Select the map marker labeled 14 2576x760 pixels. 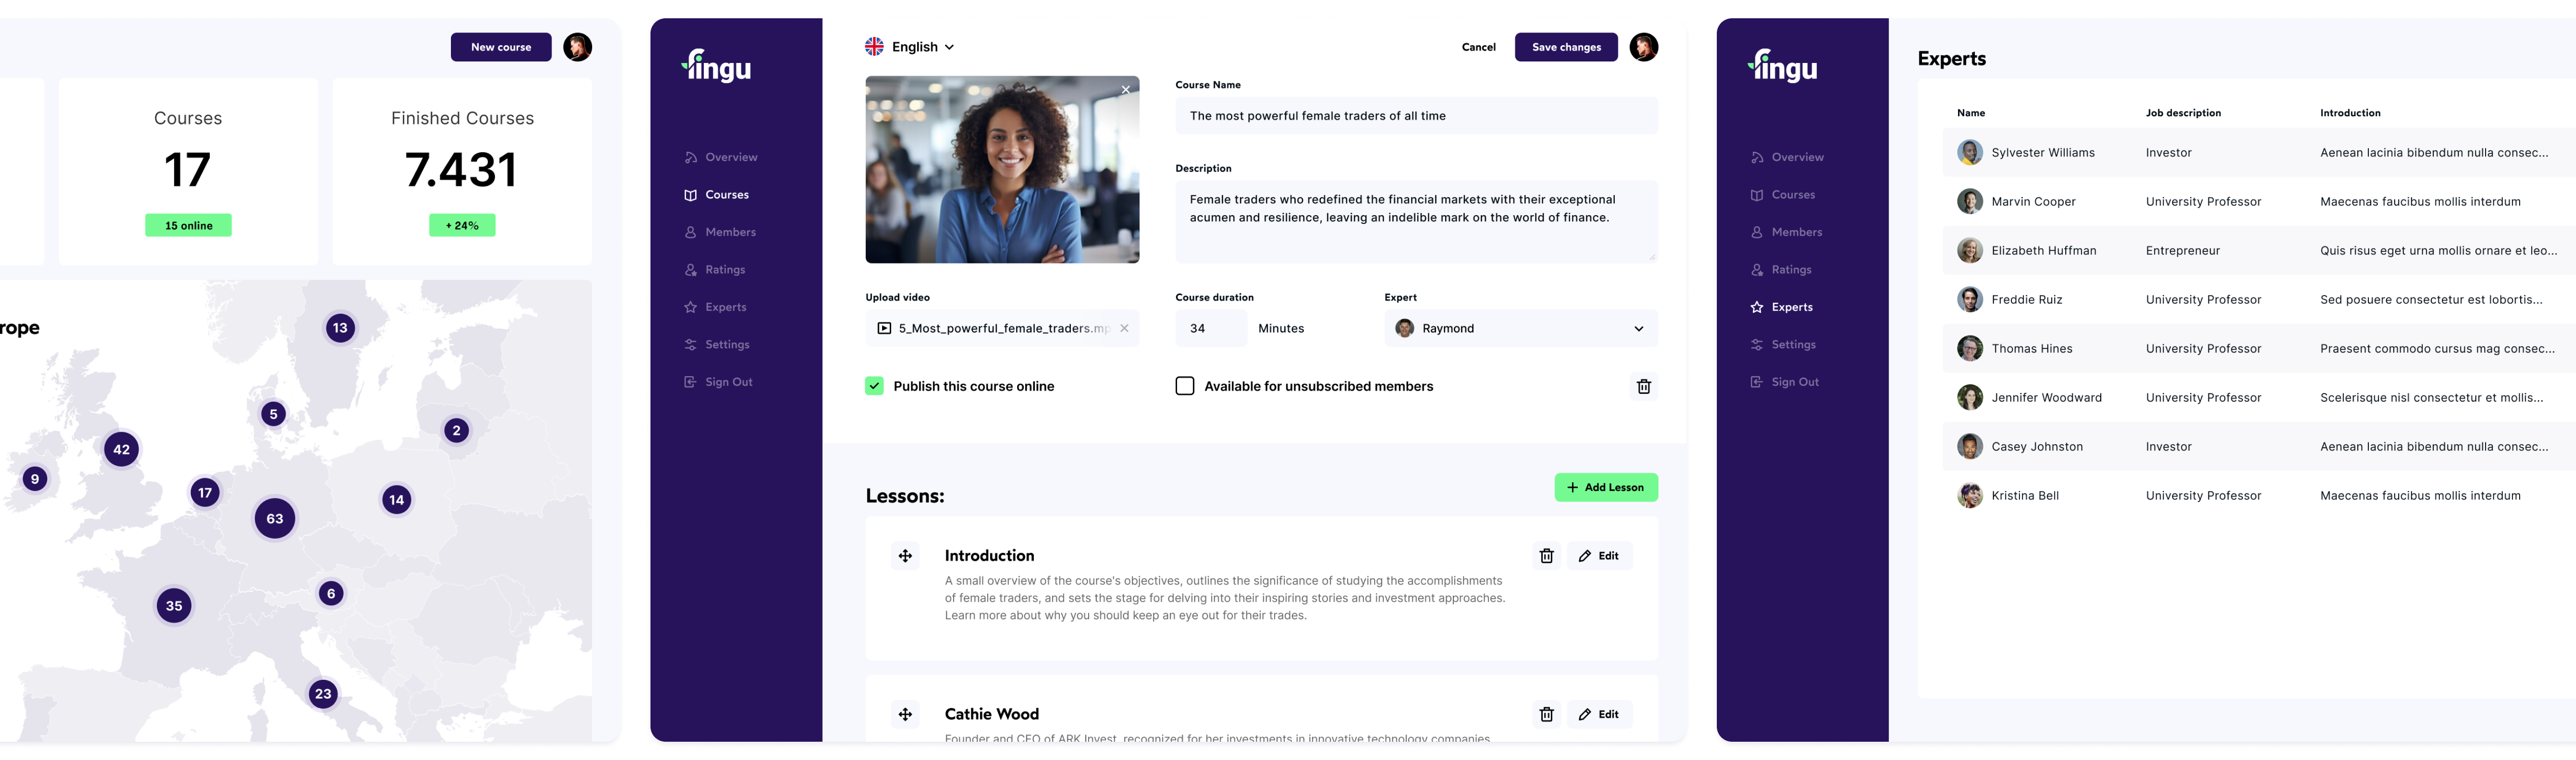tap(397, 499)
